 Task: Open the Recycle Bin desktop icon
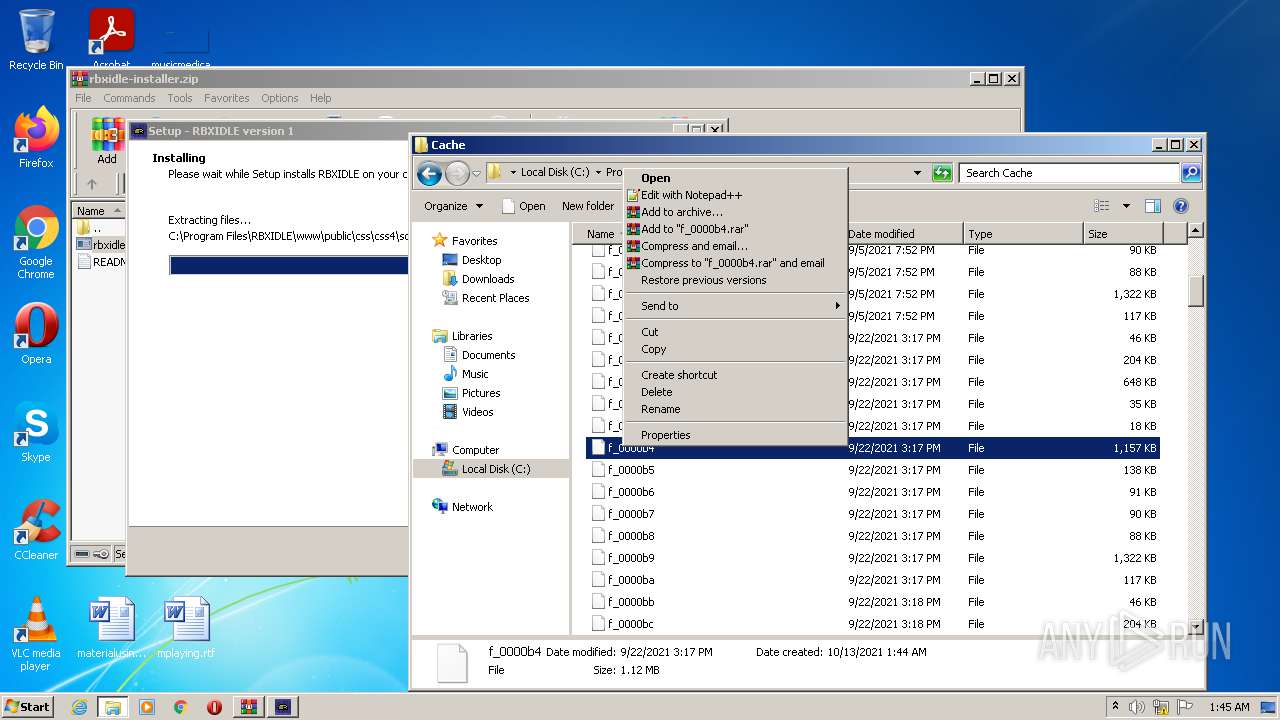[36, 40]
